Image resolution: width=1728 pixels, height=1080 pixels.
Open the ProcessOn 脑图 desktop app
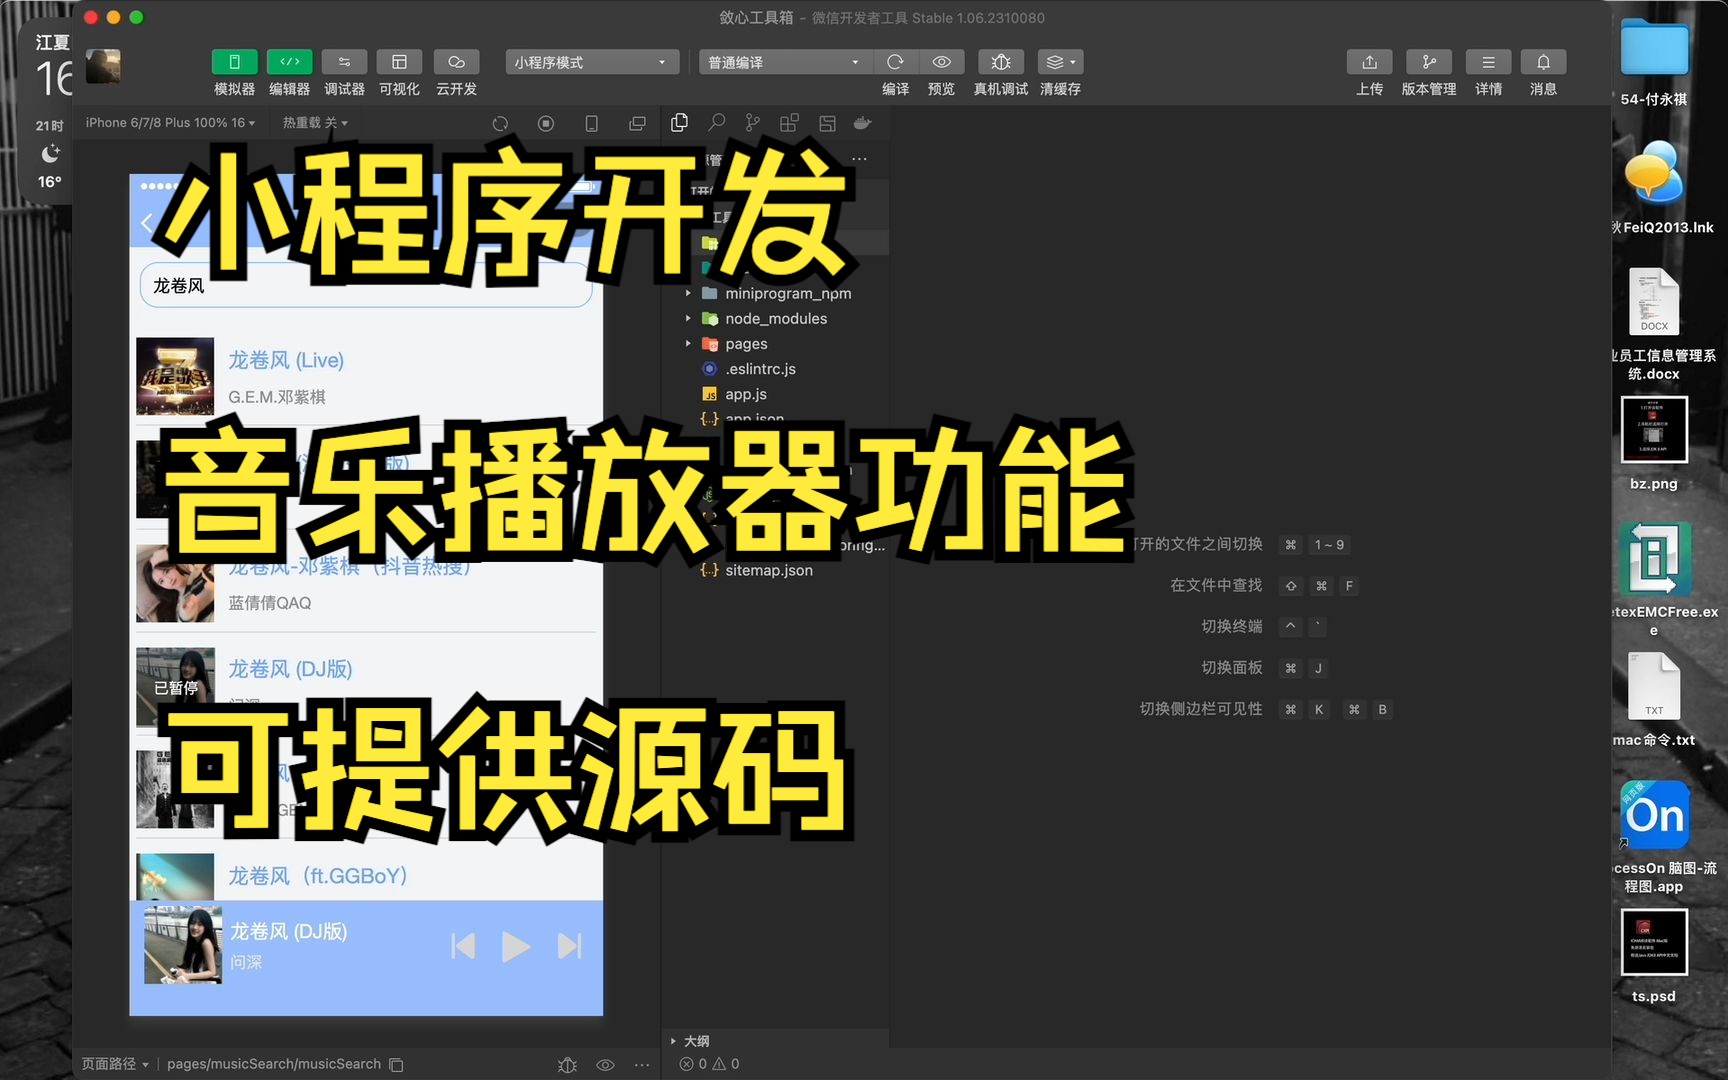click(x=1654, y=836)
